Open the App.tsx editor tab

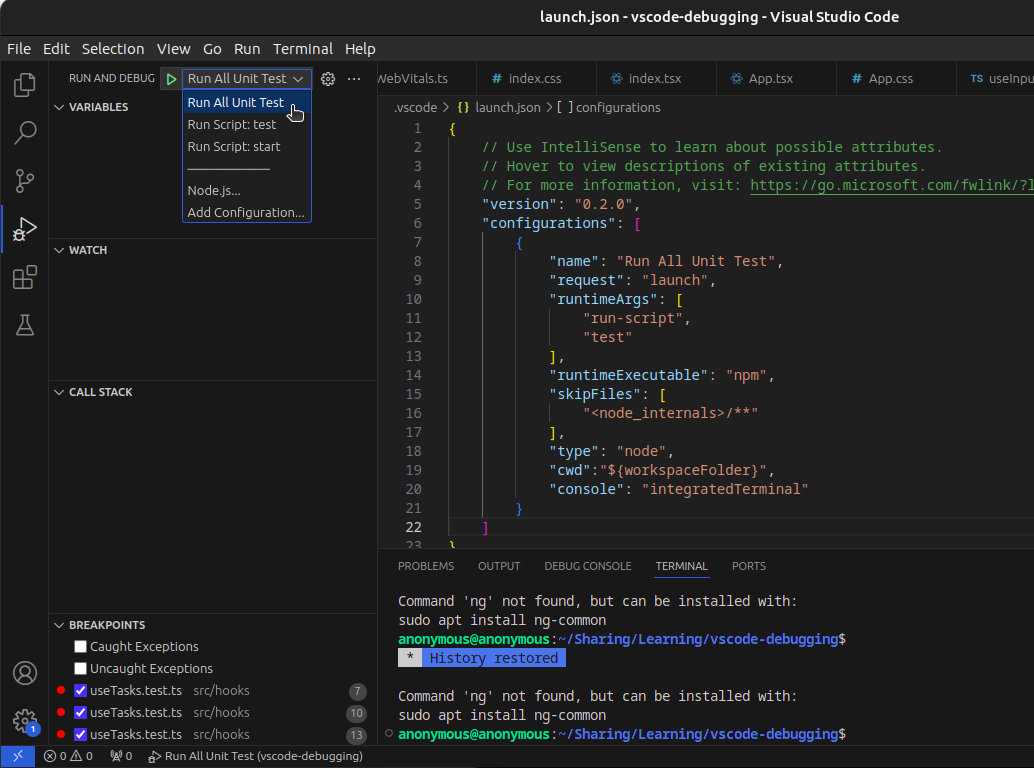tap(770, 78)
